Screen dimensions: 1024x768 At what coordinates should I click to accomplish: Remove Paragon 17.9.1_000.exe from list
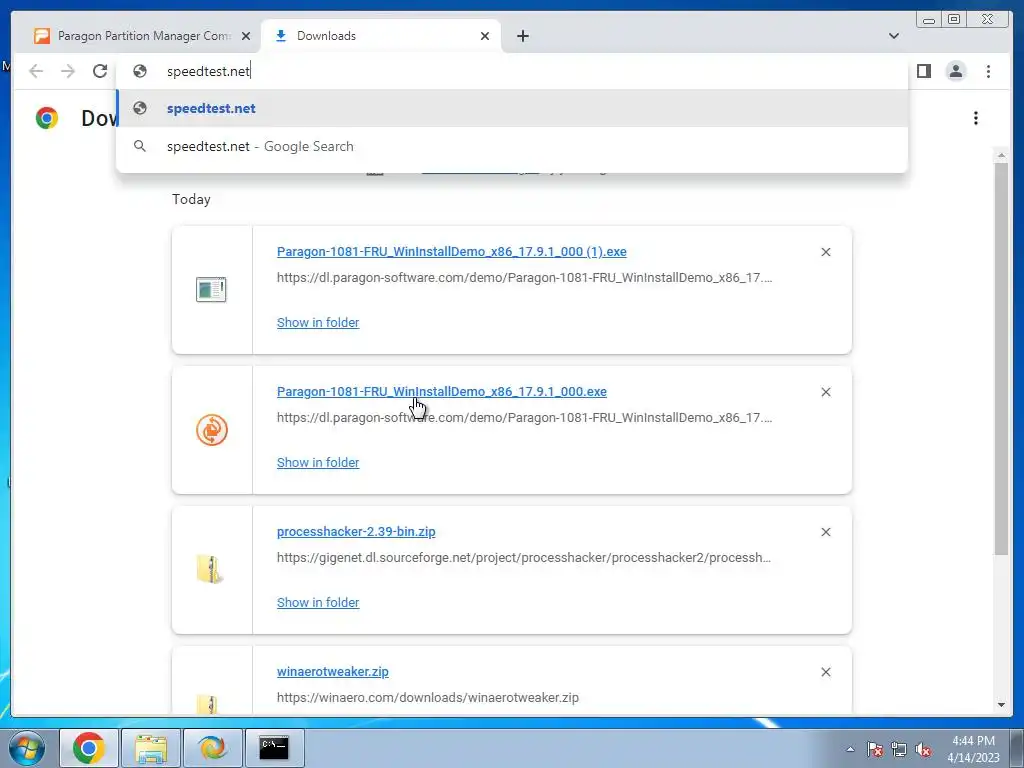pos(825,392)
